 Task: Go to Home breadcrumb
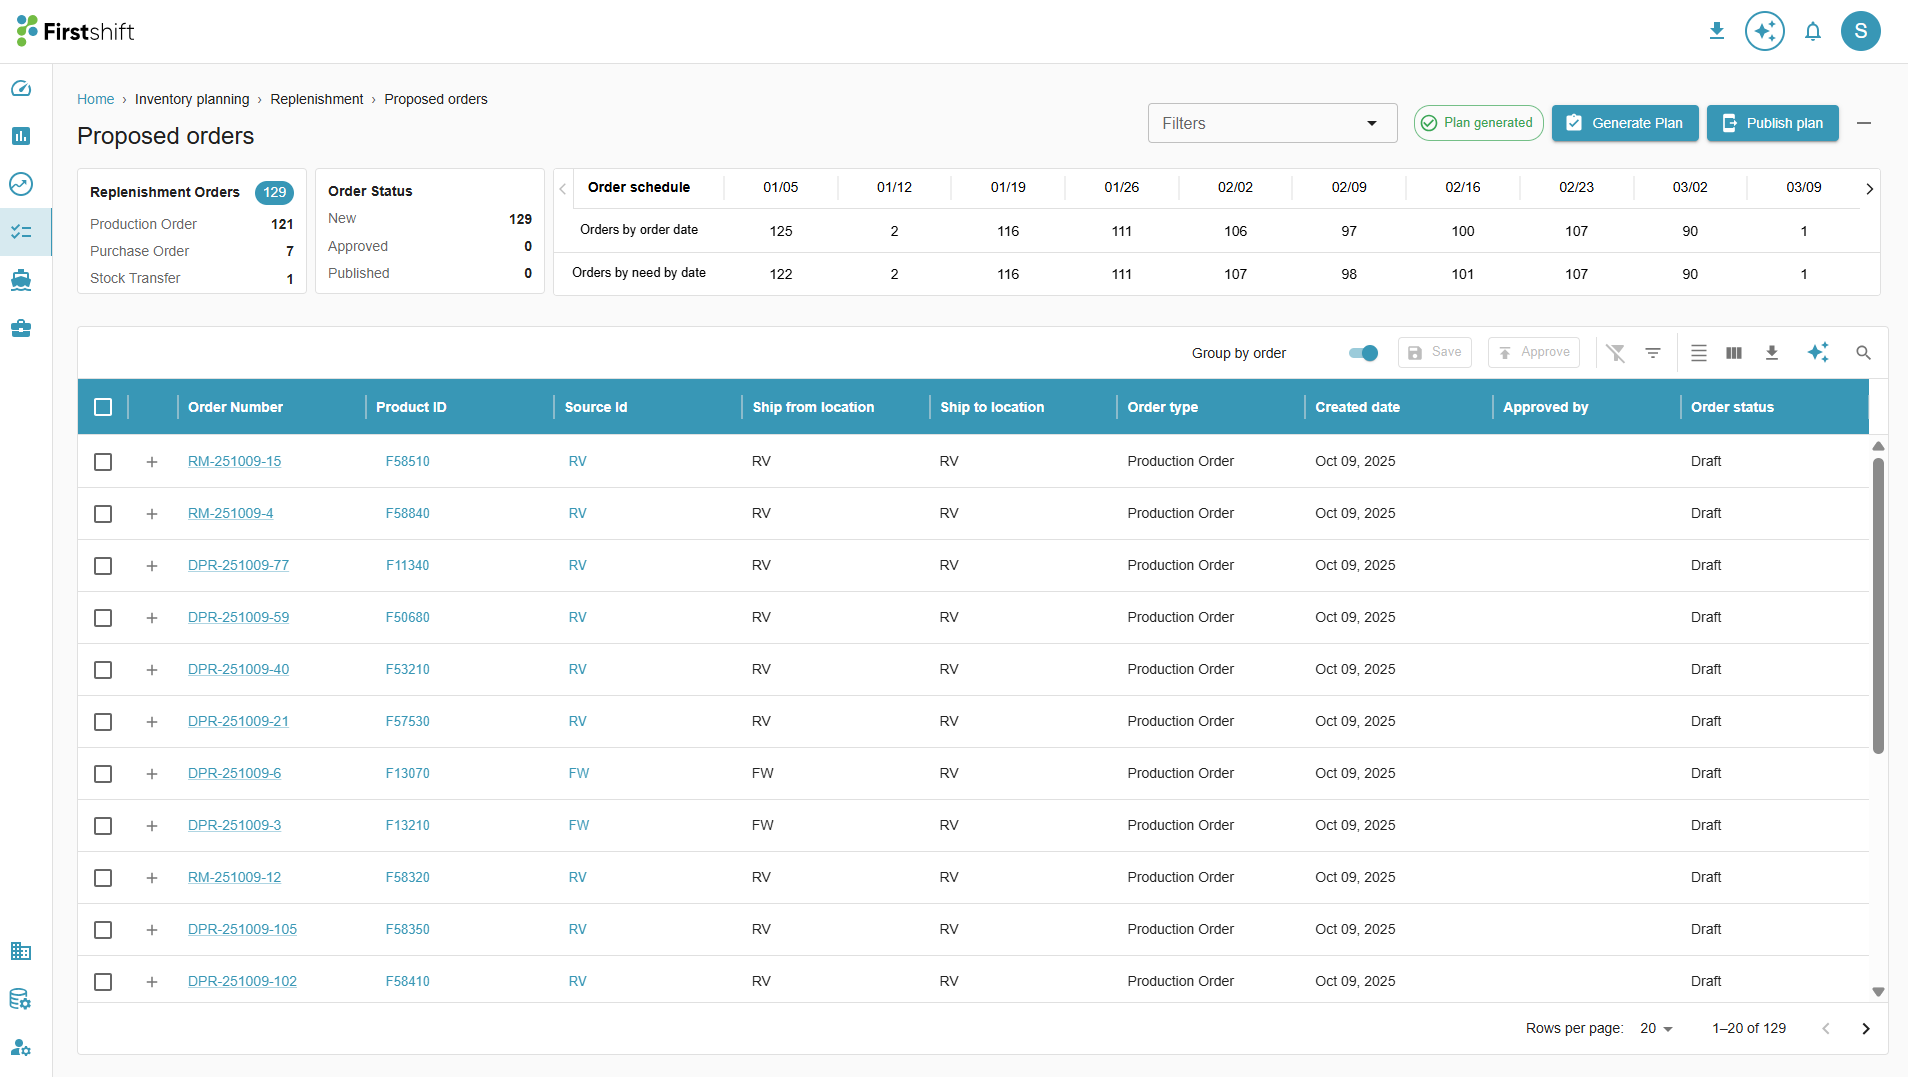tap(96, 99)
